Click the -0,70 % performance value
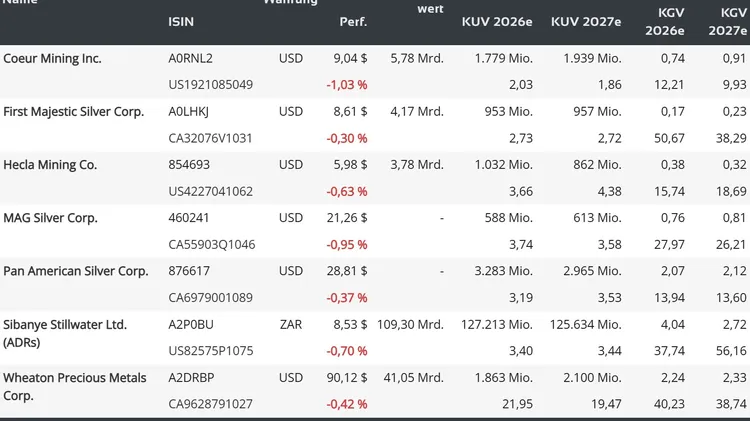The image size is (750, 421). (347, 351)
